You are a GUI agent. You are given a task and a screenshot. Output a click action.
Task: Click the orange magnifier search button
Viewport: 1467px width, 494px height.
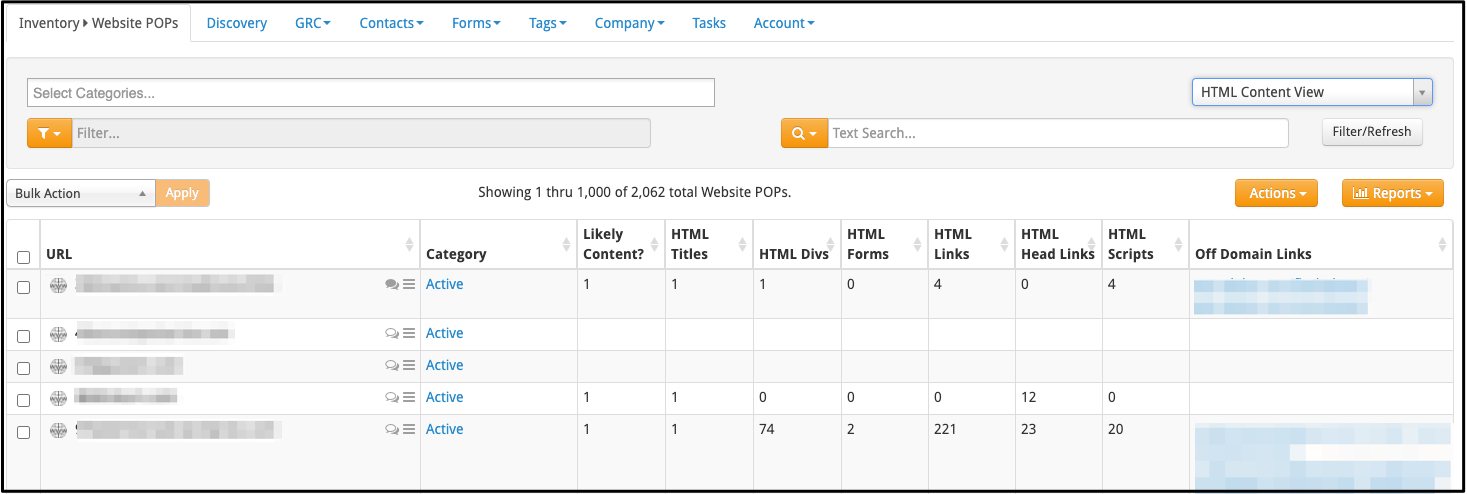click(x=804, y=133)
